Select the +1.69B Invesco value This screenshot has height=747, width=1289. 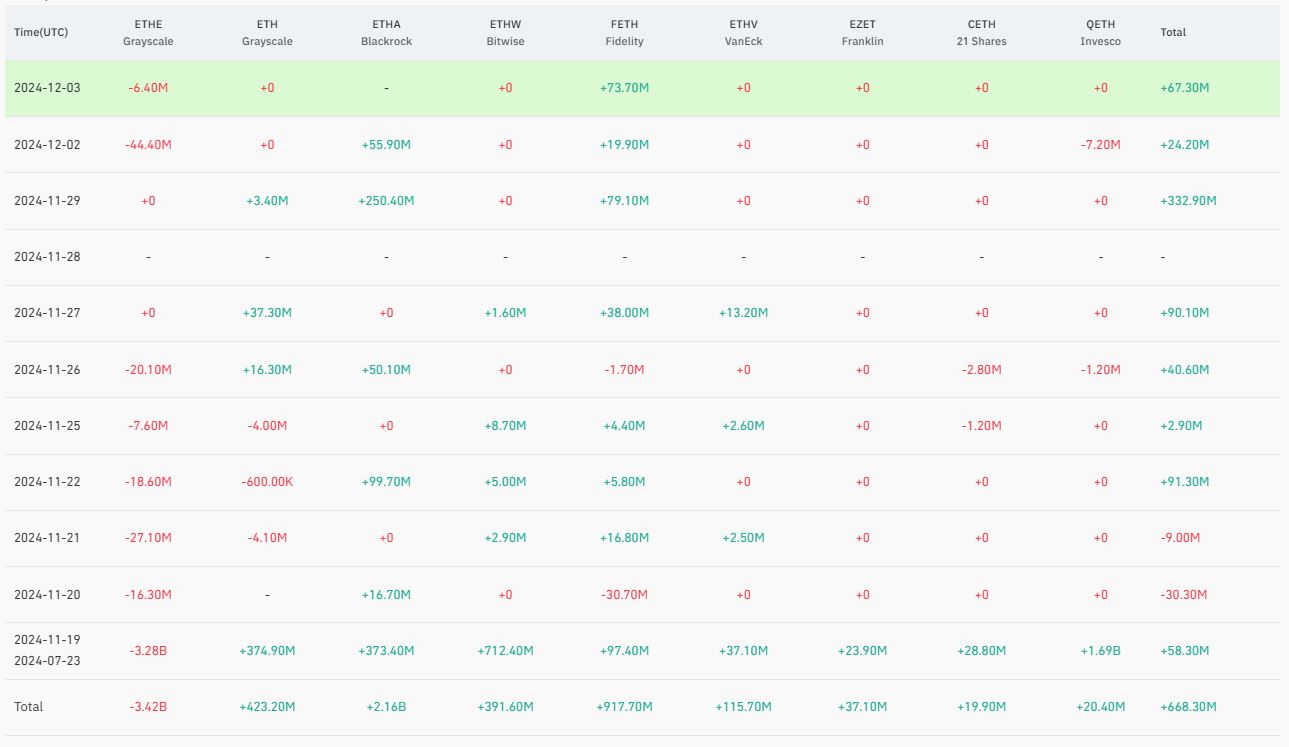[1100, 651]
